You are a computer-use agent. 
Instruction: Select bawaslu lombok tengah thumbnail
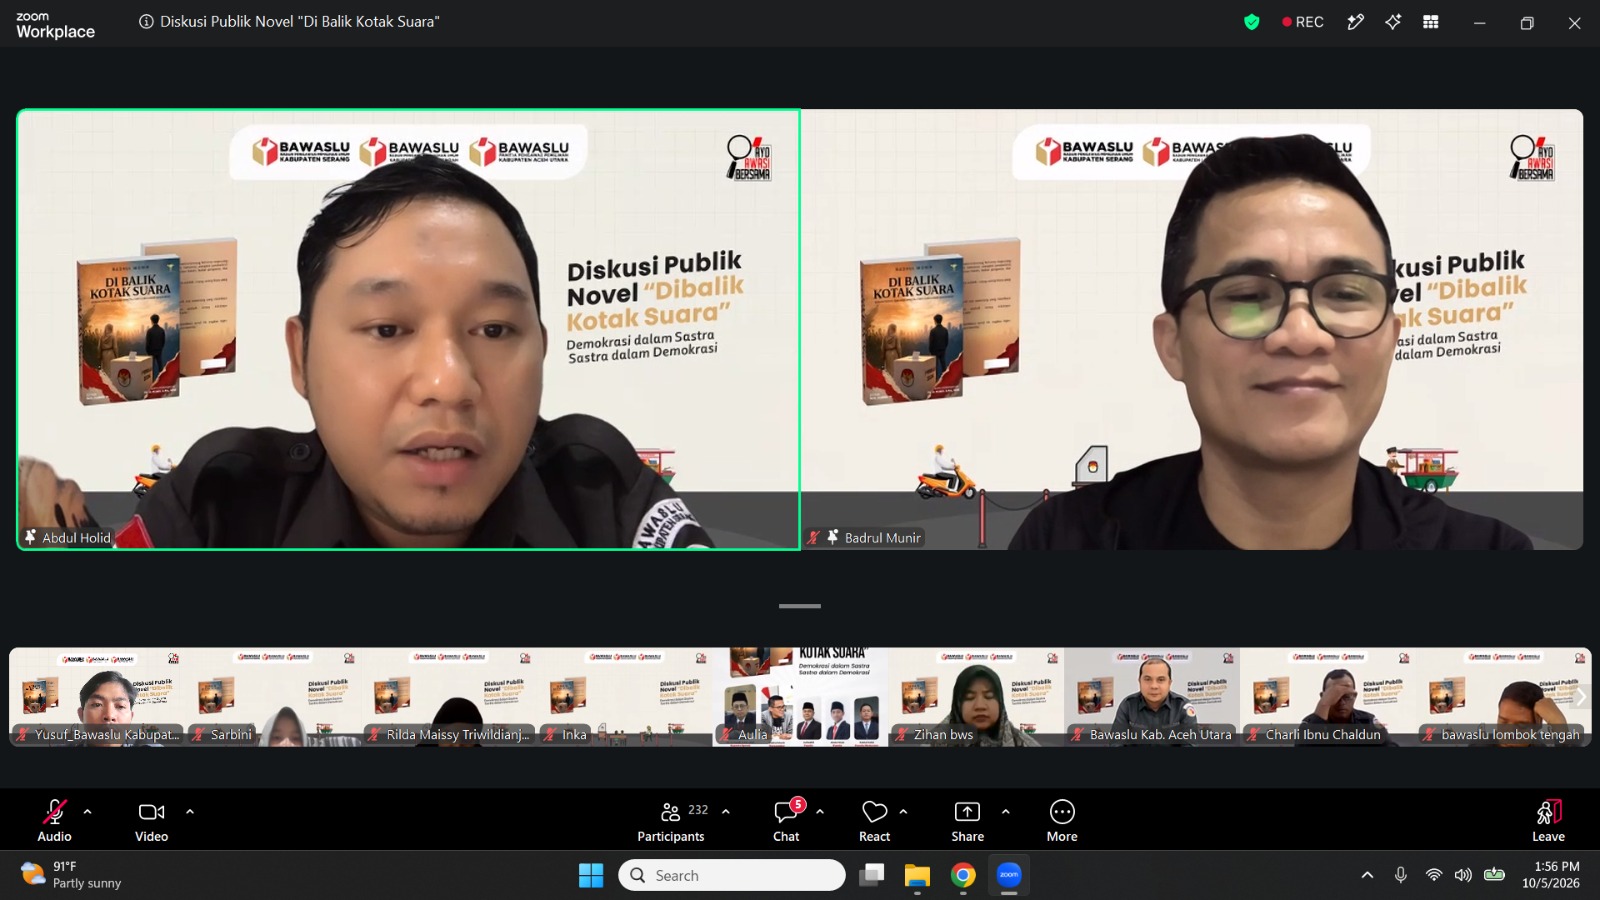pyautogui.click(x=1504, y=697)
